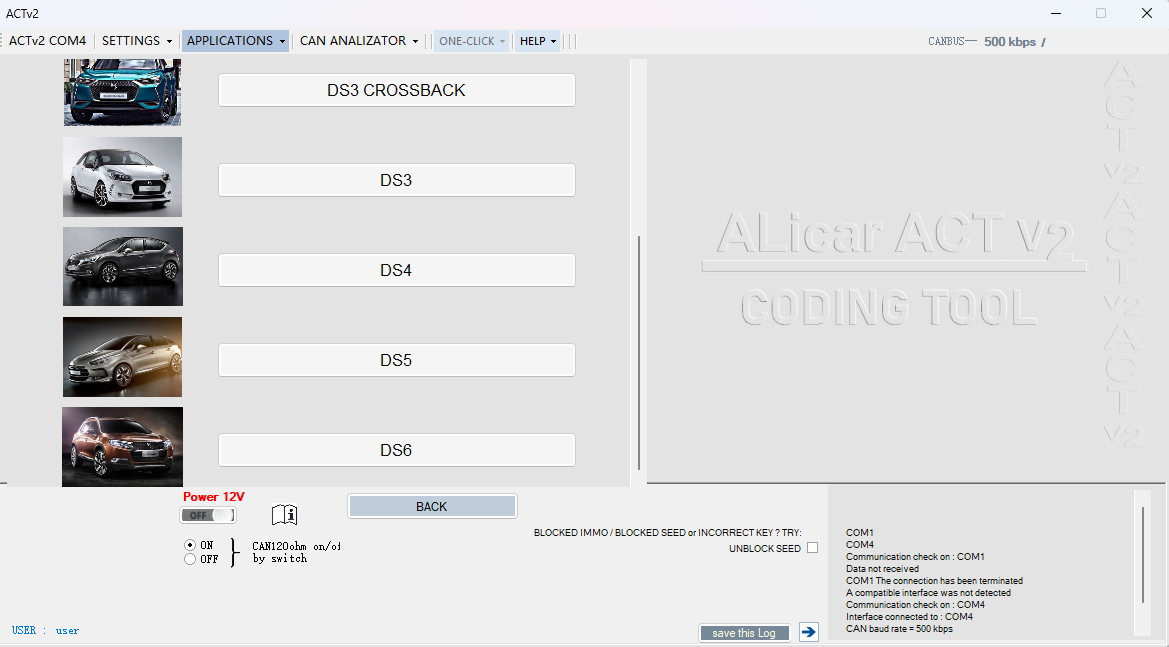This screenshot has width=1169, height=647.
Task: Open the SETTINGS menu
Action: (135, 41)
